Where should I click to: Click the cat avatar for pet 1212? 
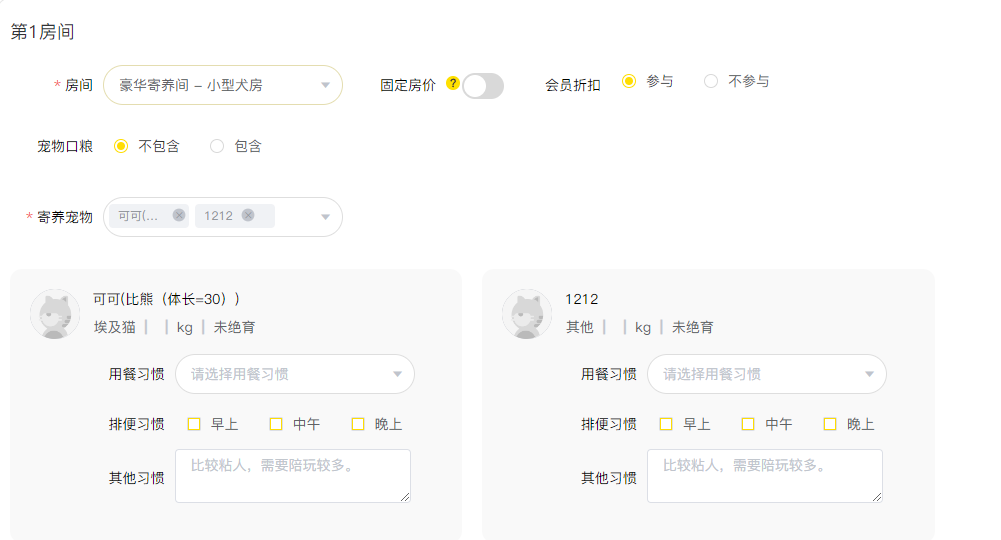click(x=527, y=313)
